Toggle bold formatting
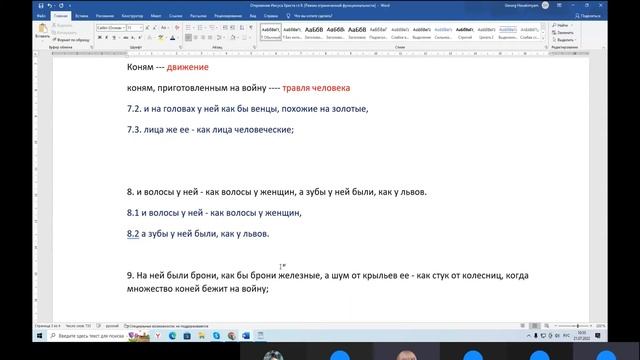The image size is (640, 360). [100, 38]
